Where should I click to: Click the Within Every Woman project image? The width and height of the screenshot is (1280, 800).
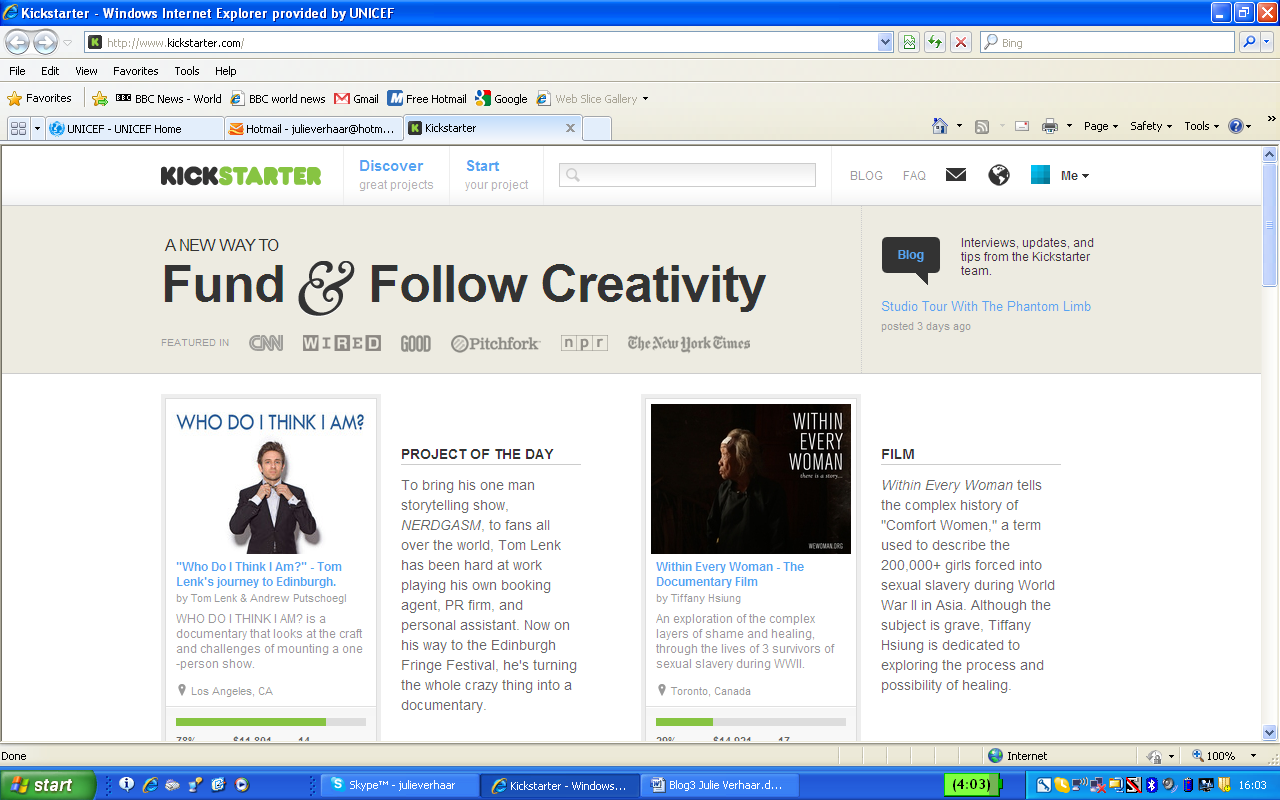point(751,478)
